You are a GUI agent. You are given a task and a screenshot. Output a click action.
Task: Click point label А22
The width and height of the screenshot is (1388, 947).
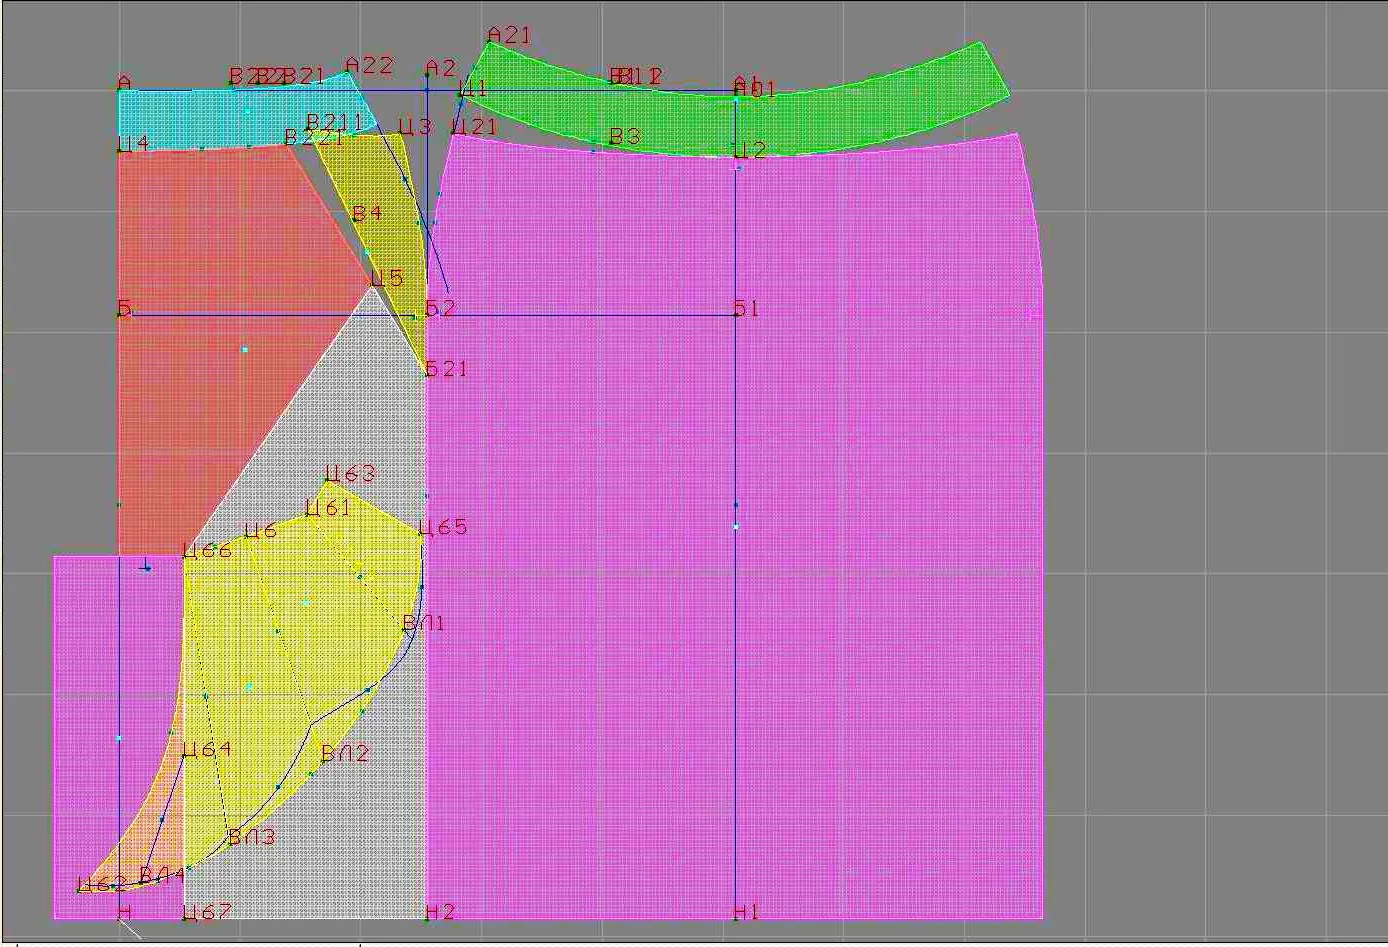[369, 65]
